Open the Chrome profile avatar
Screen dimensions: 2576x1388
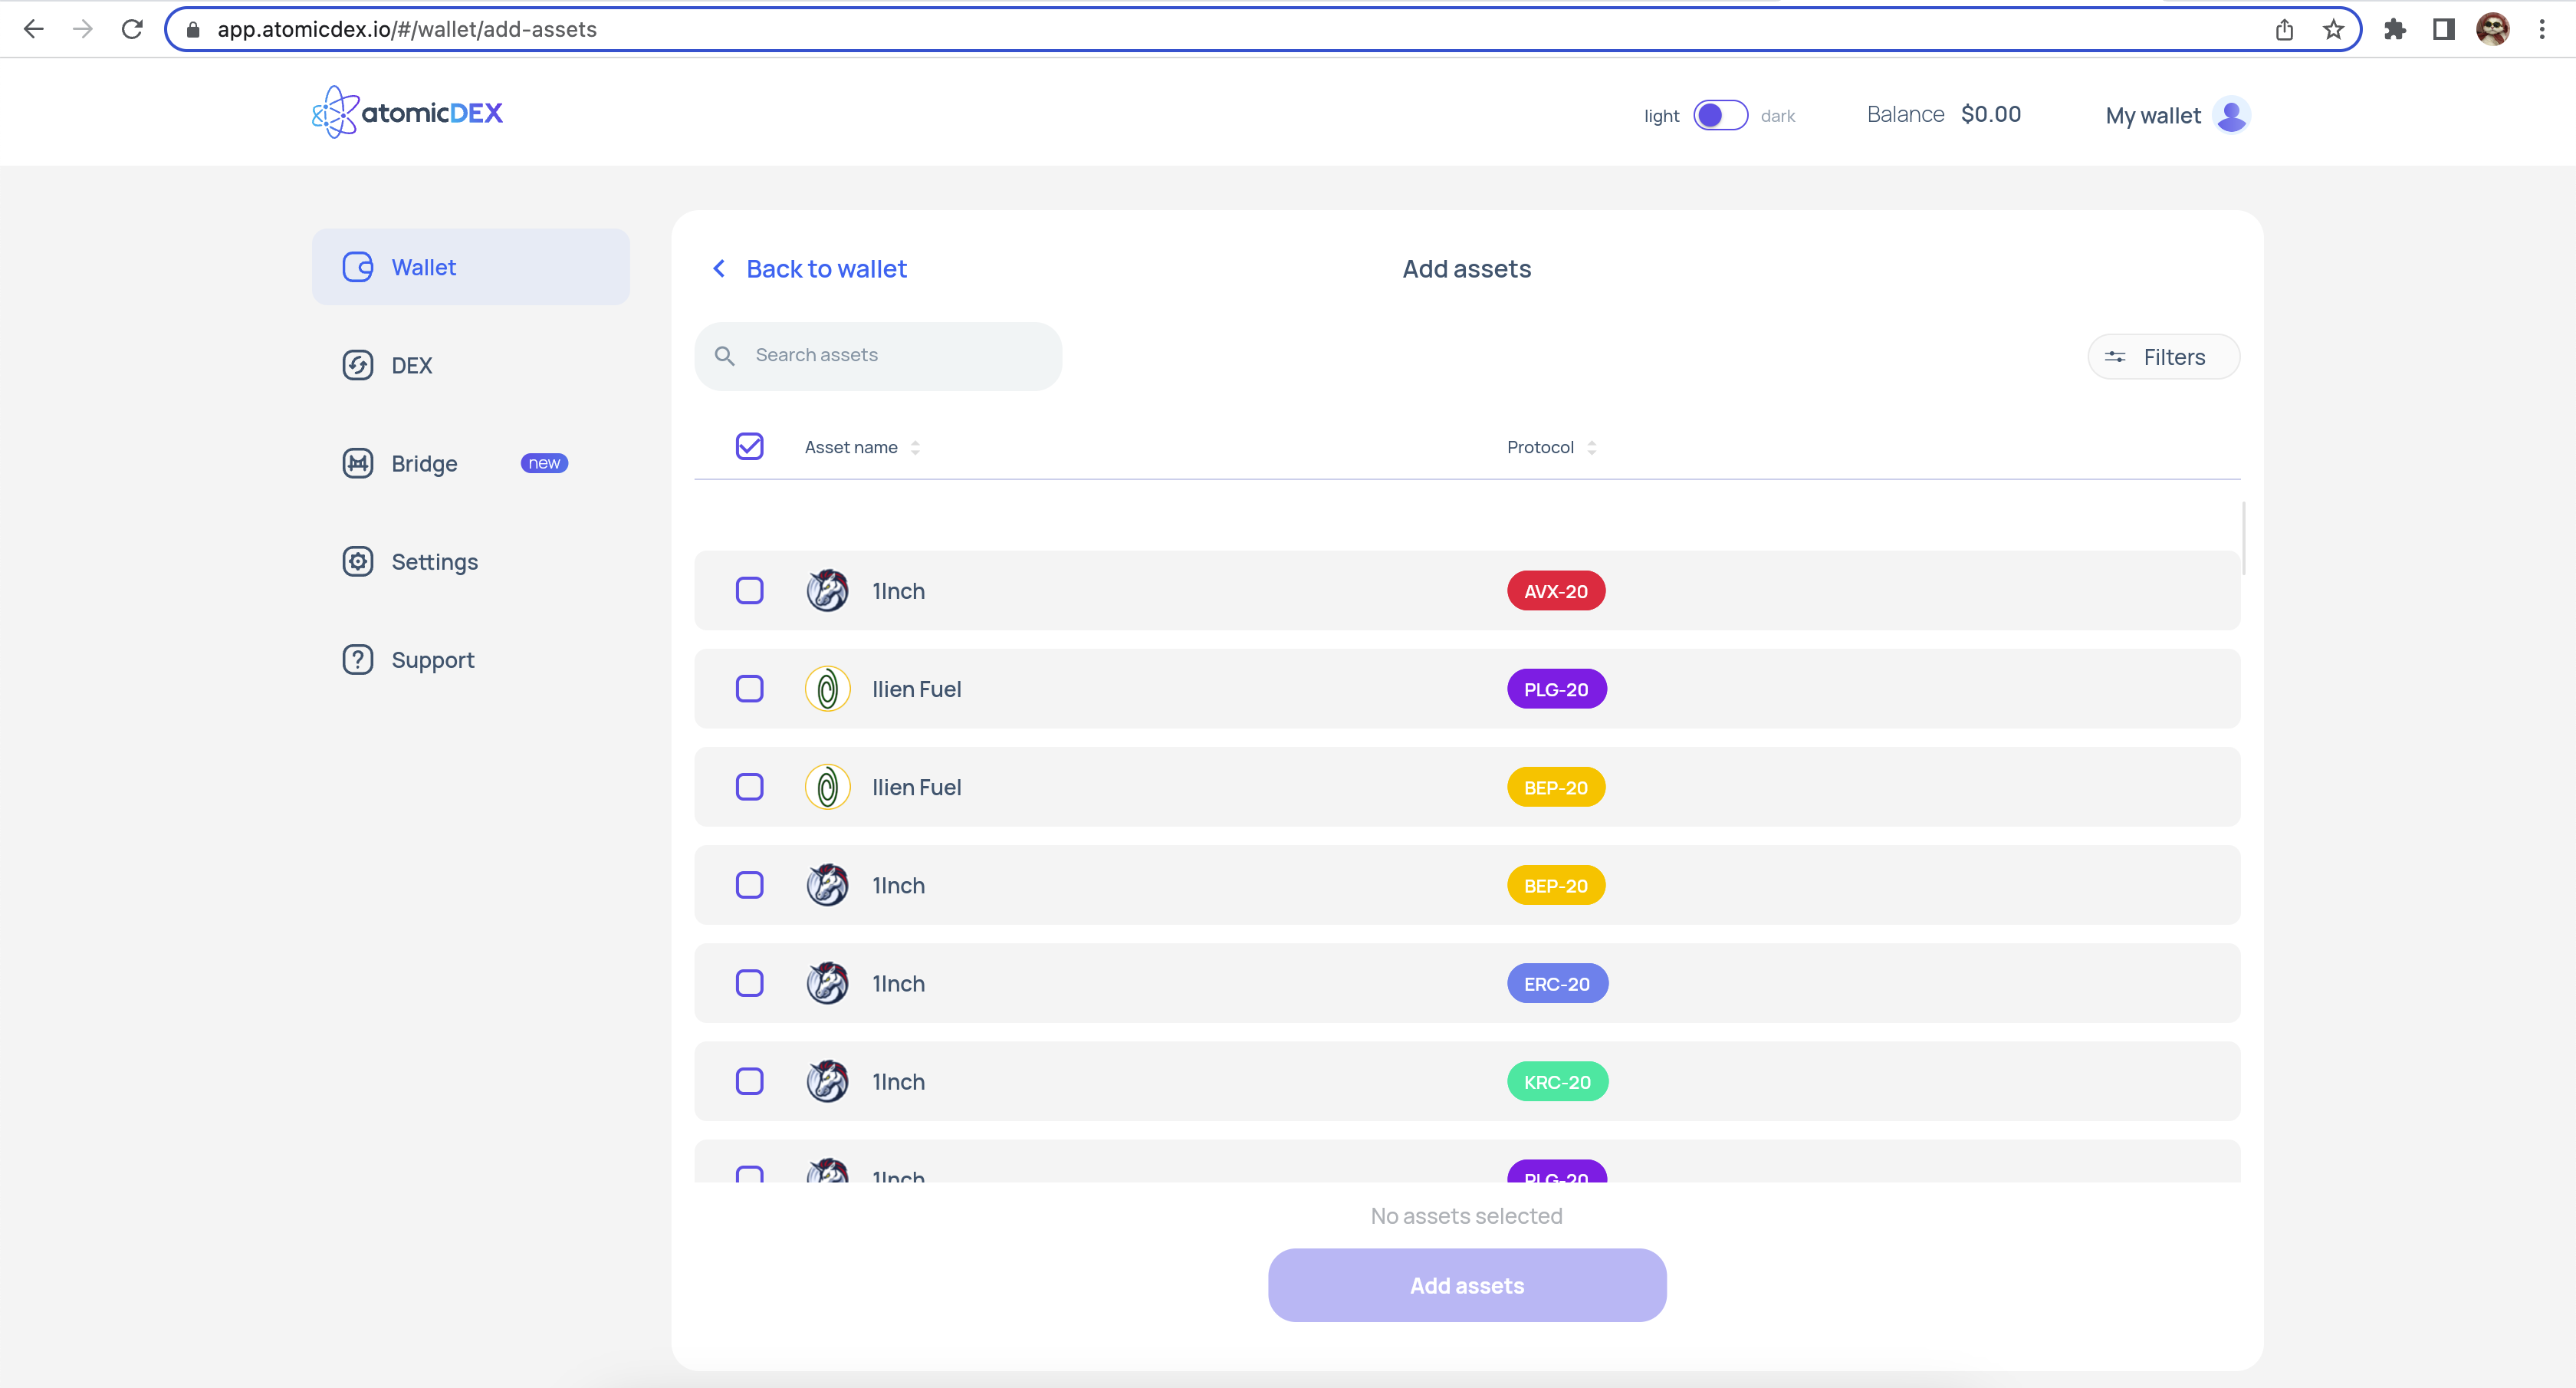pyautogui.click(x=2492, y=29)
